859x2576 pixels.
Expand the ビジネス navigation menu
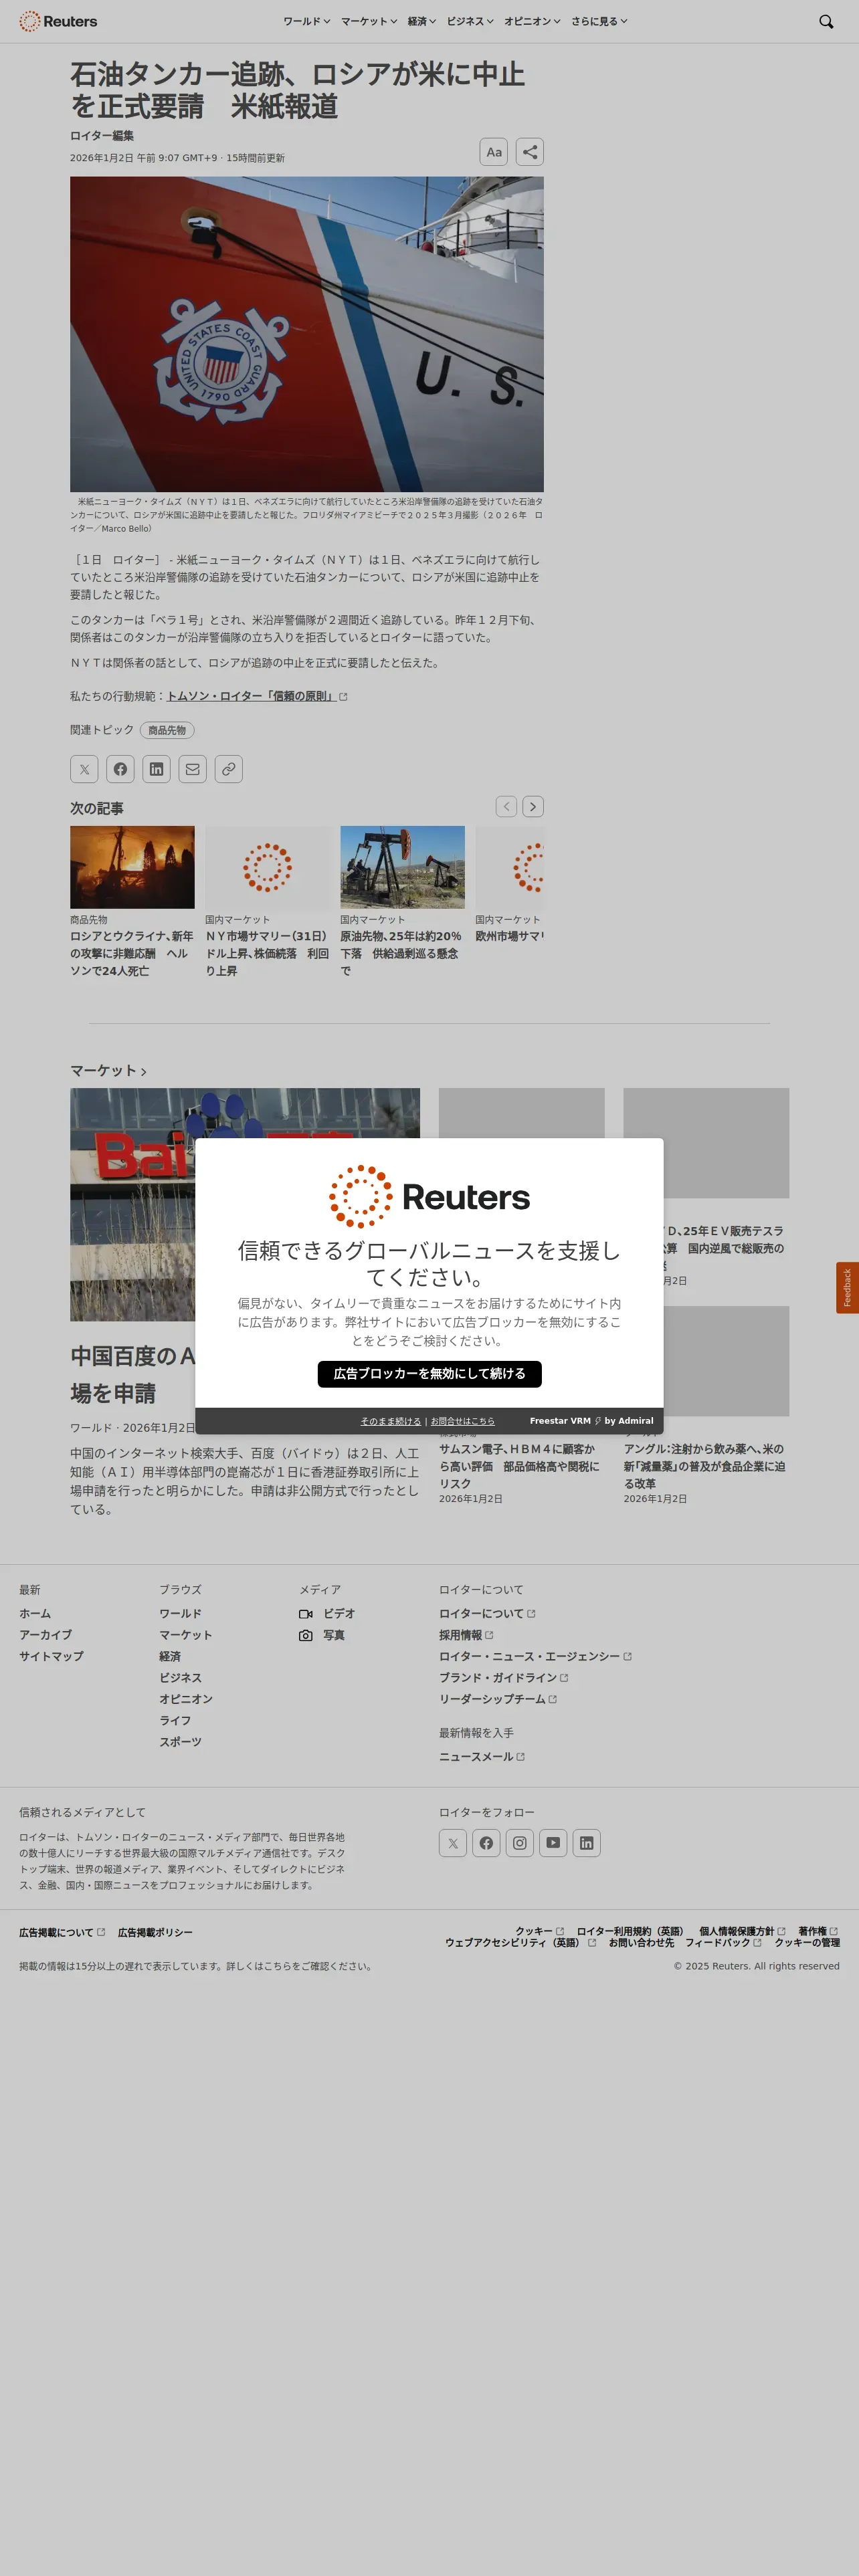pos(470,21)
